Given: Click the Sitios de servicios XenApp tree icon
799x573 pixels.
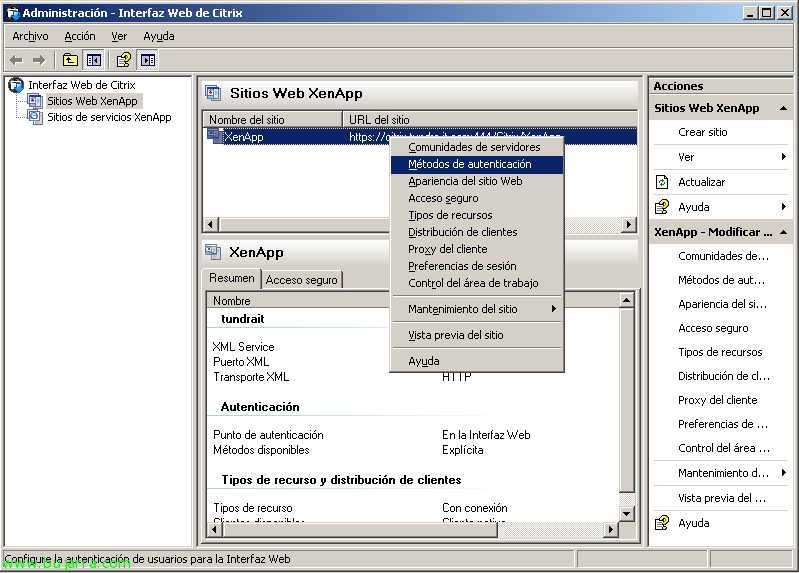Looking at the screenshot, I should point(35,117).
